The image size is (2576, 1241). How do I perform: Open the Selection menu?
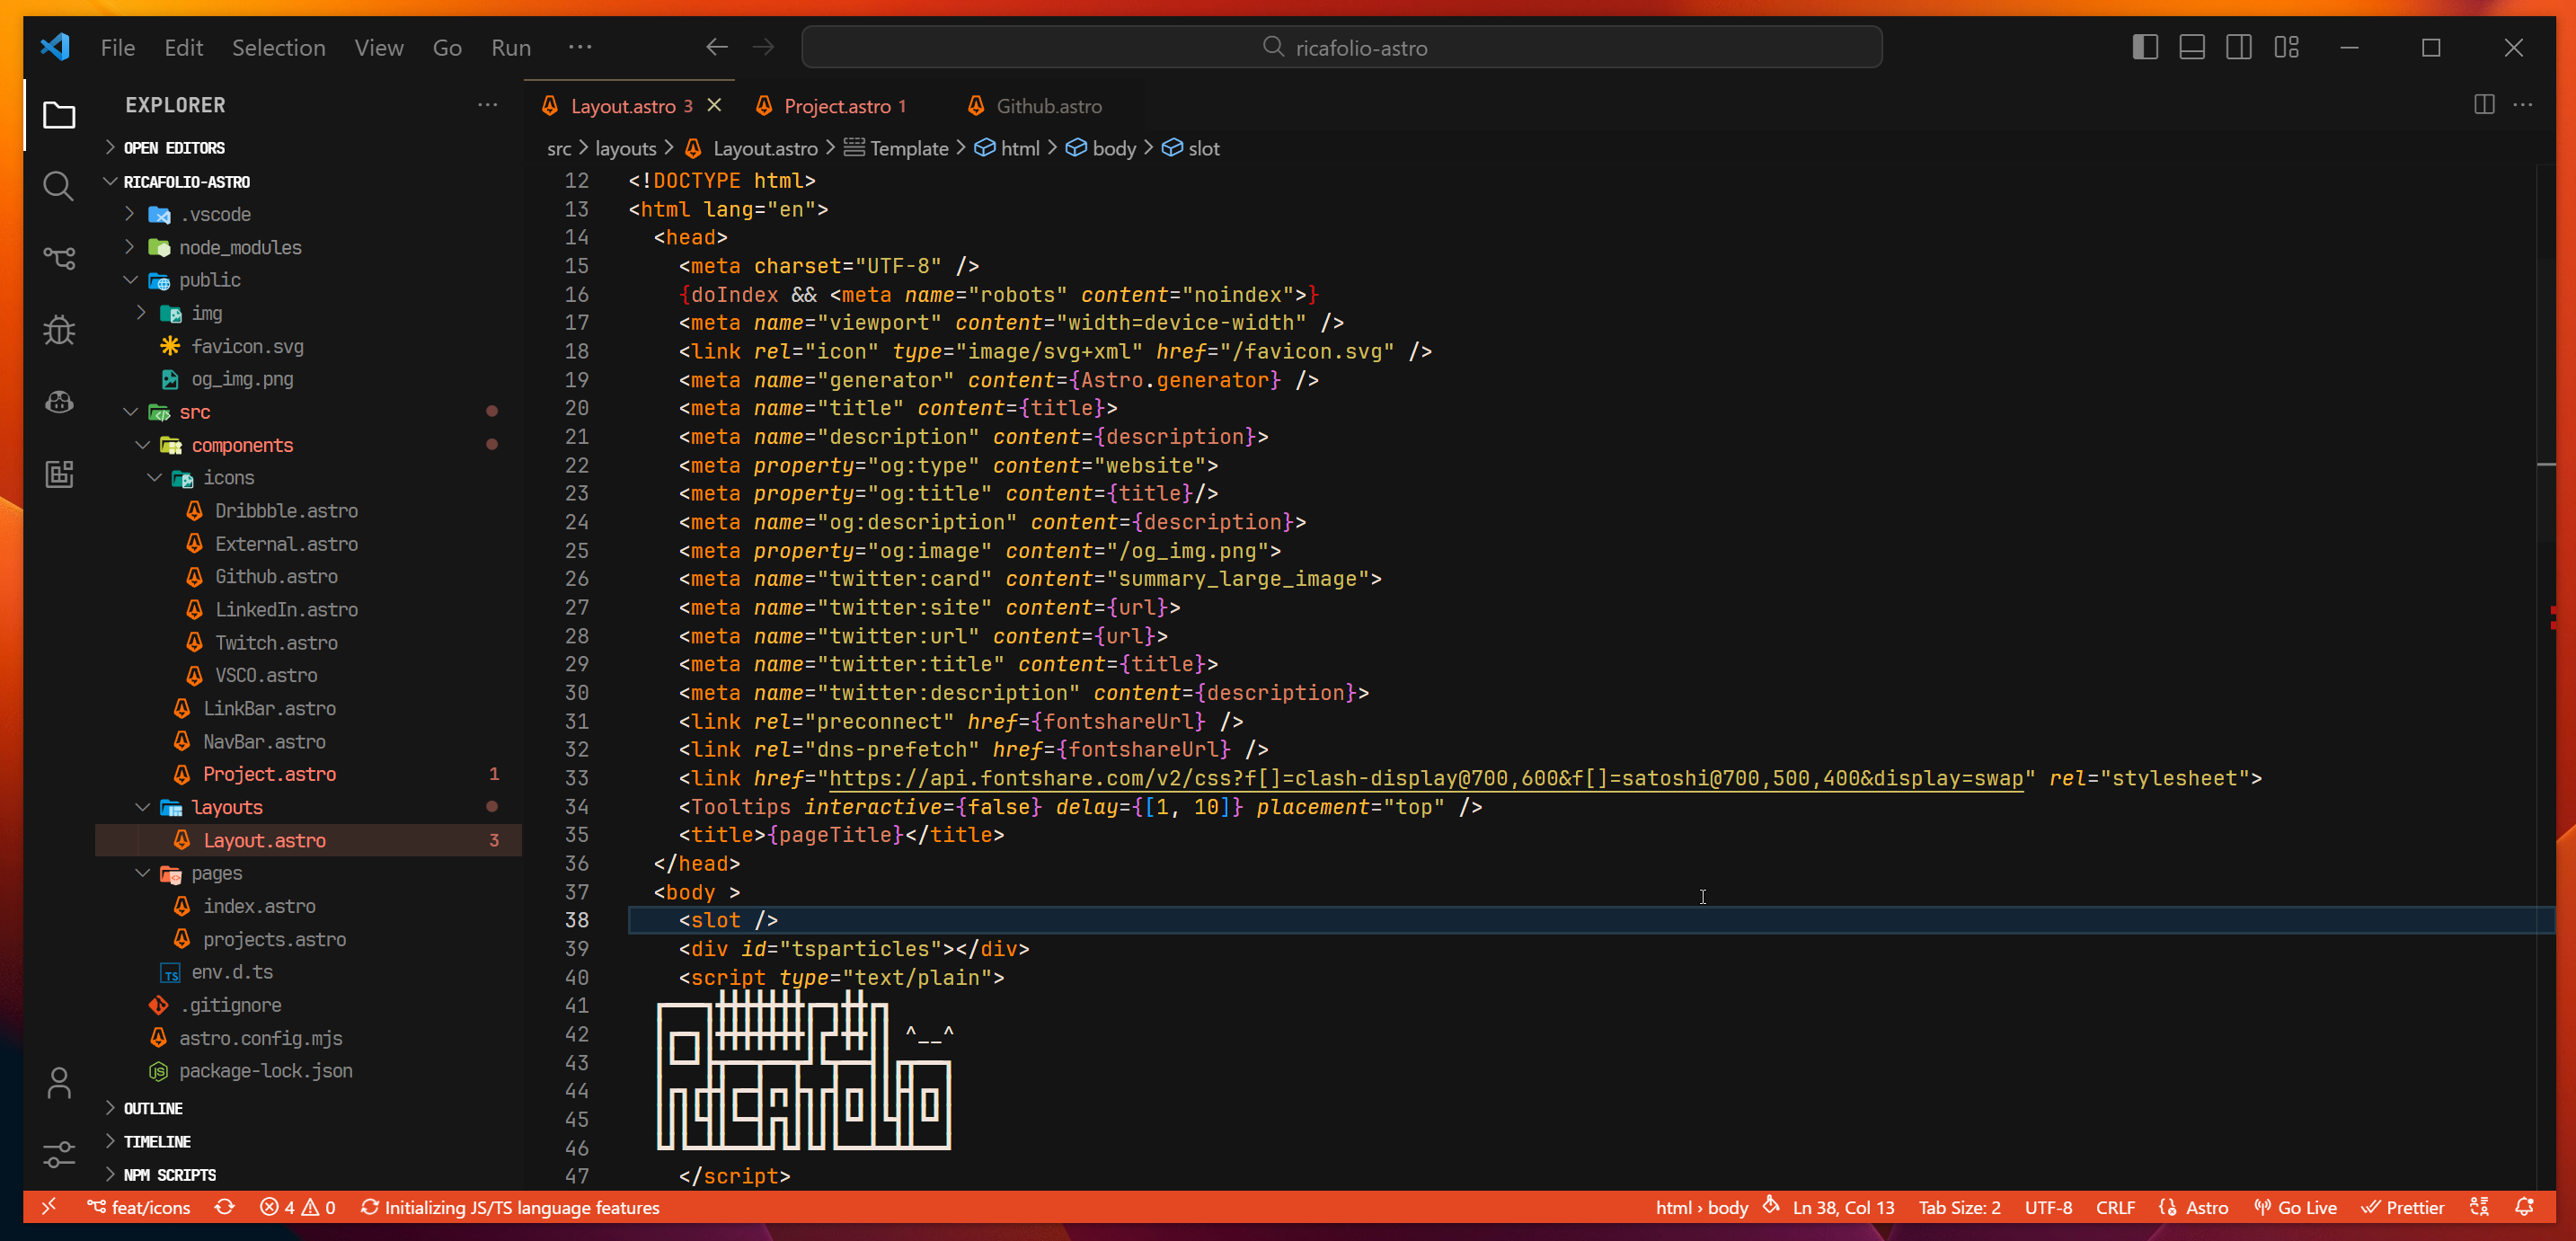click(x=278, y=47)
